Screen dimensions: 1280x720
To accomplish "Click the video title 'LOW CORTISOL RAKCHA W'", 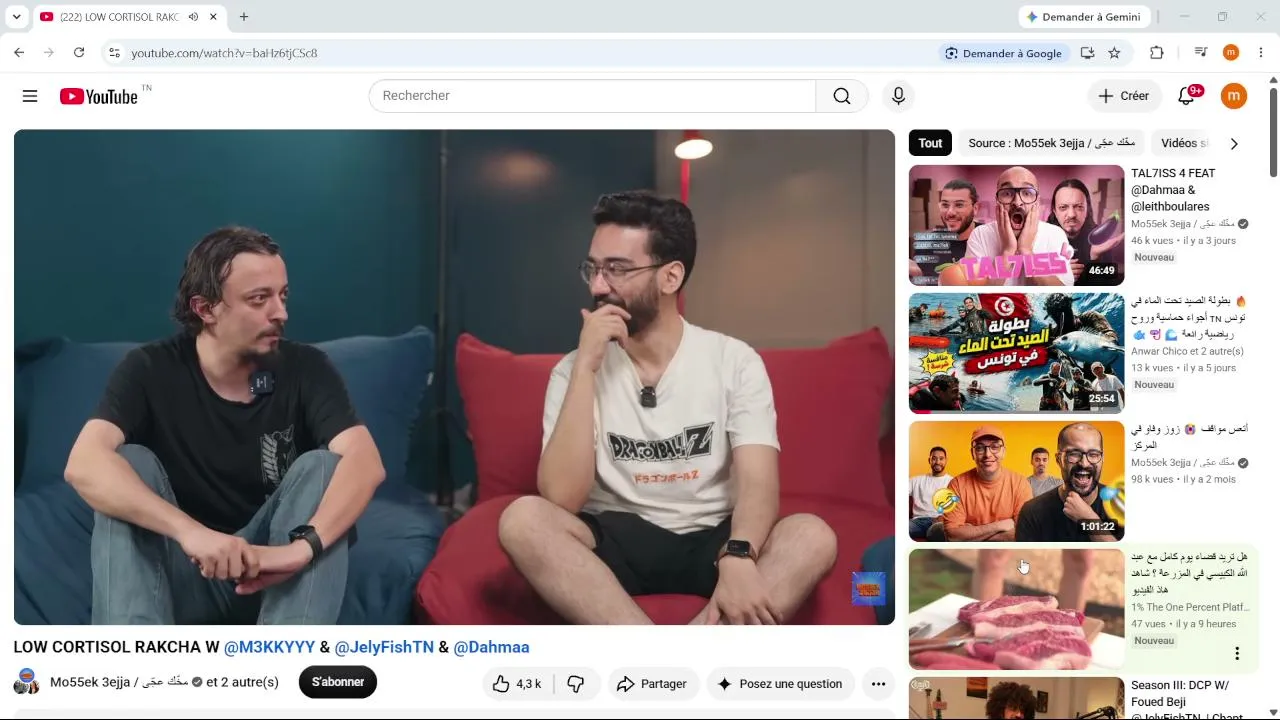I will (x=116, y=647).
